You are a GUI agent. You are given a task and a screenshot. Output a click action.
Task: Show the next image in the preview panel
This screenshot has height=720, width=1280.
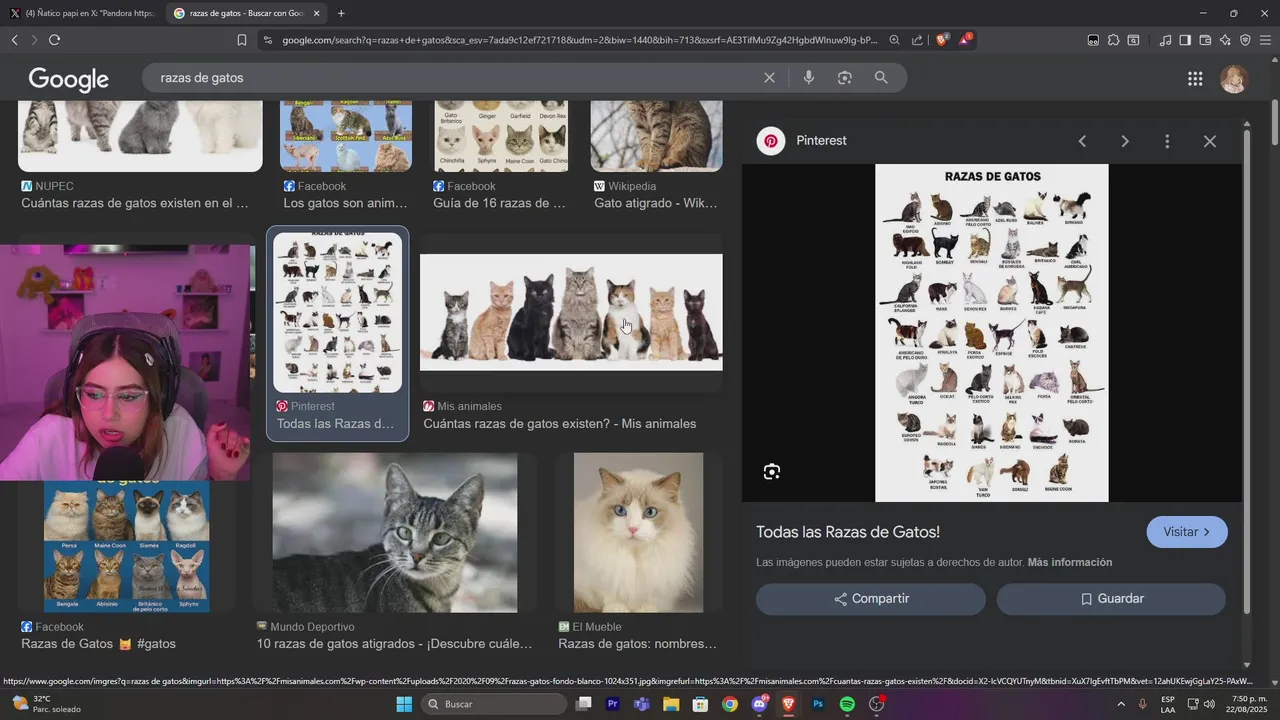1125,141
